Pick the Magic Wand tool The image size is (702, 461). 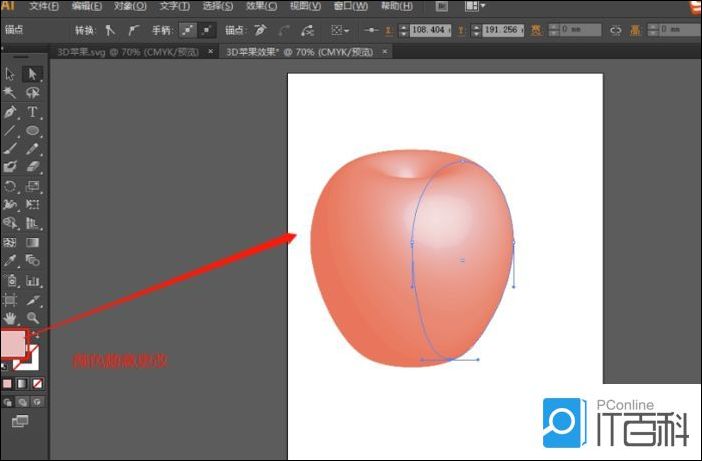[11, 93]
